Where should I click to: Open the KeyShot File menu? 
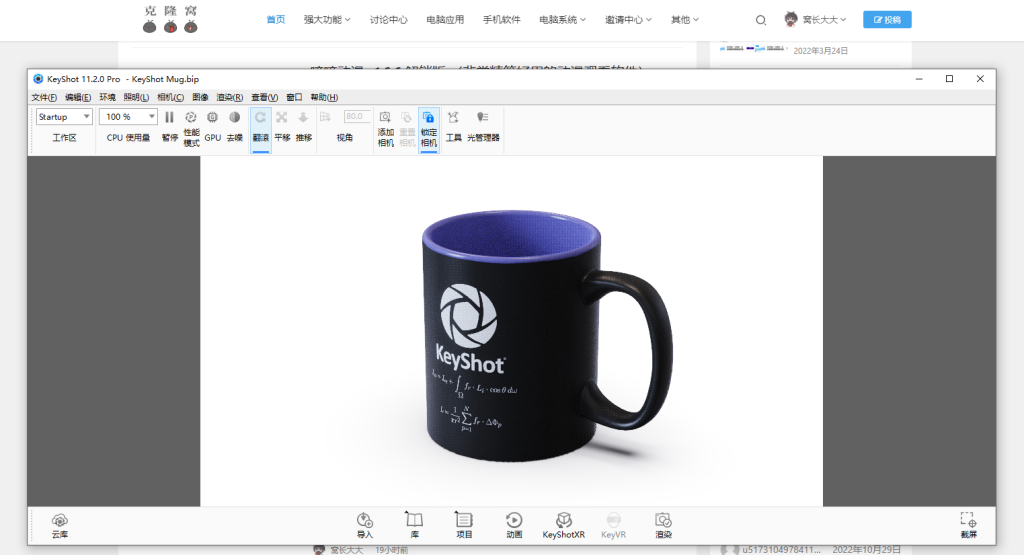tap(44, 97)
